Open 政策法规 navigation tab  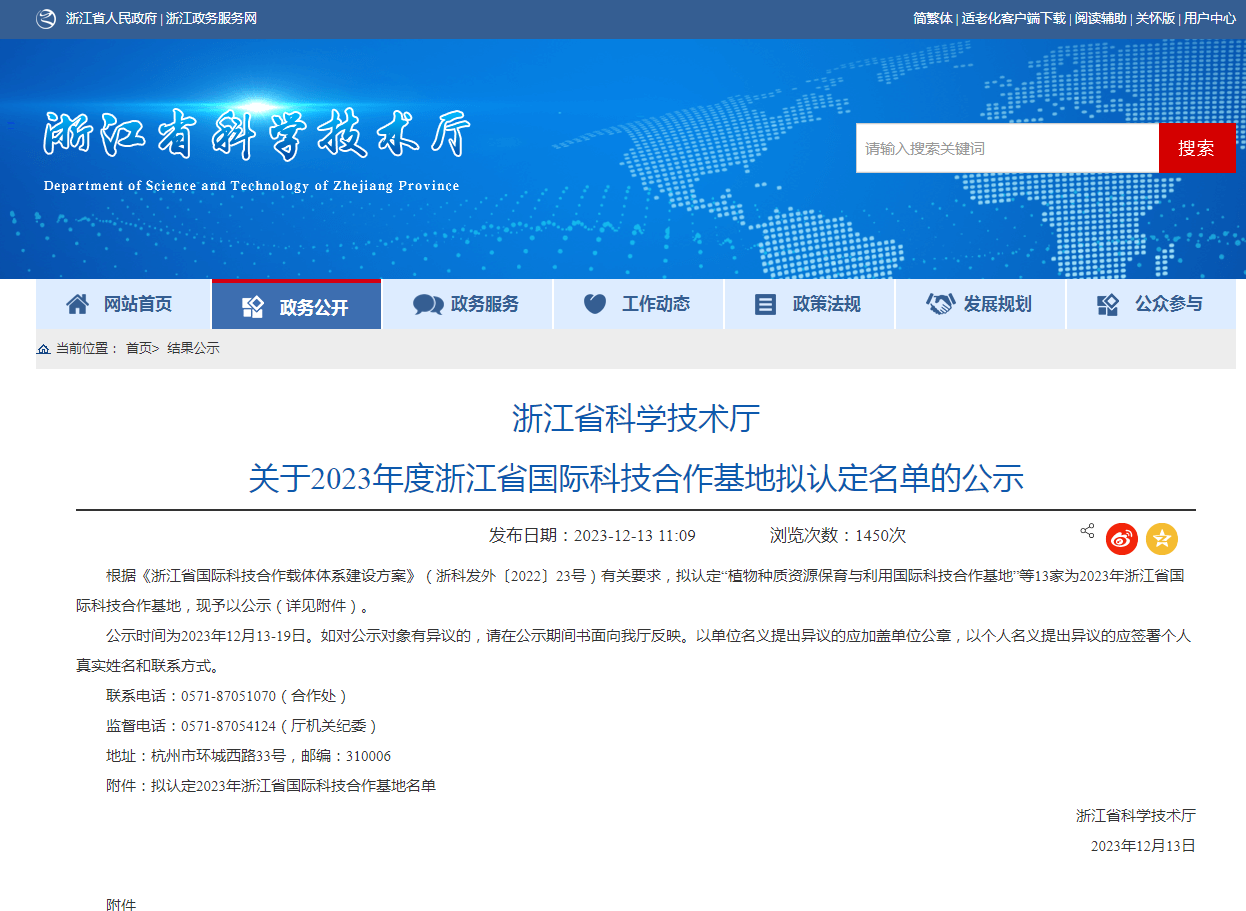coord(809,304)
